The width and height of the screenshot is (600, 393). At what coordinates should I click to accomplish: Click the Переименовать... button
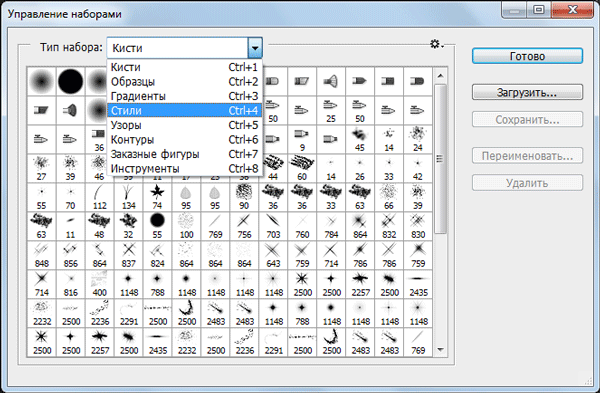point(527,156)
